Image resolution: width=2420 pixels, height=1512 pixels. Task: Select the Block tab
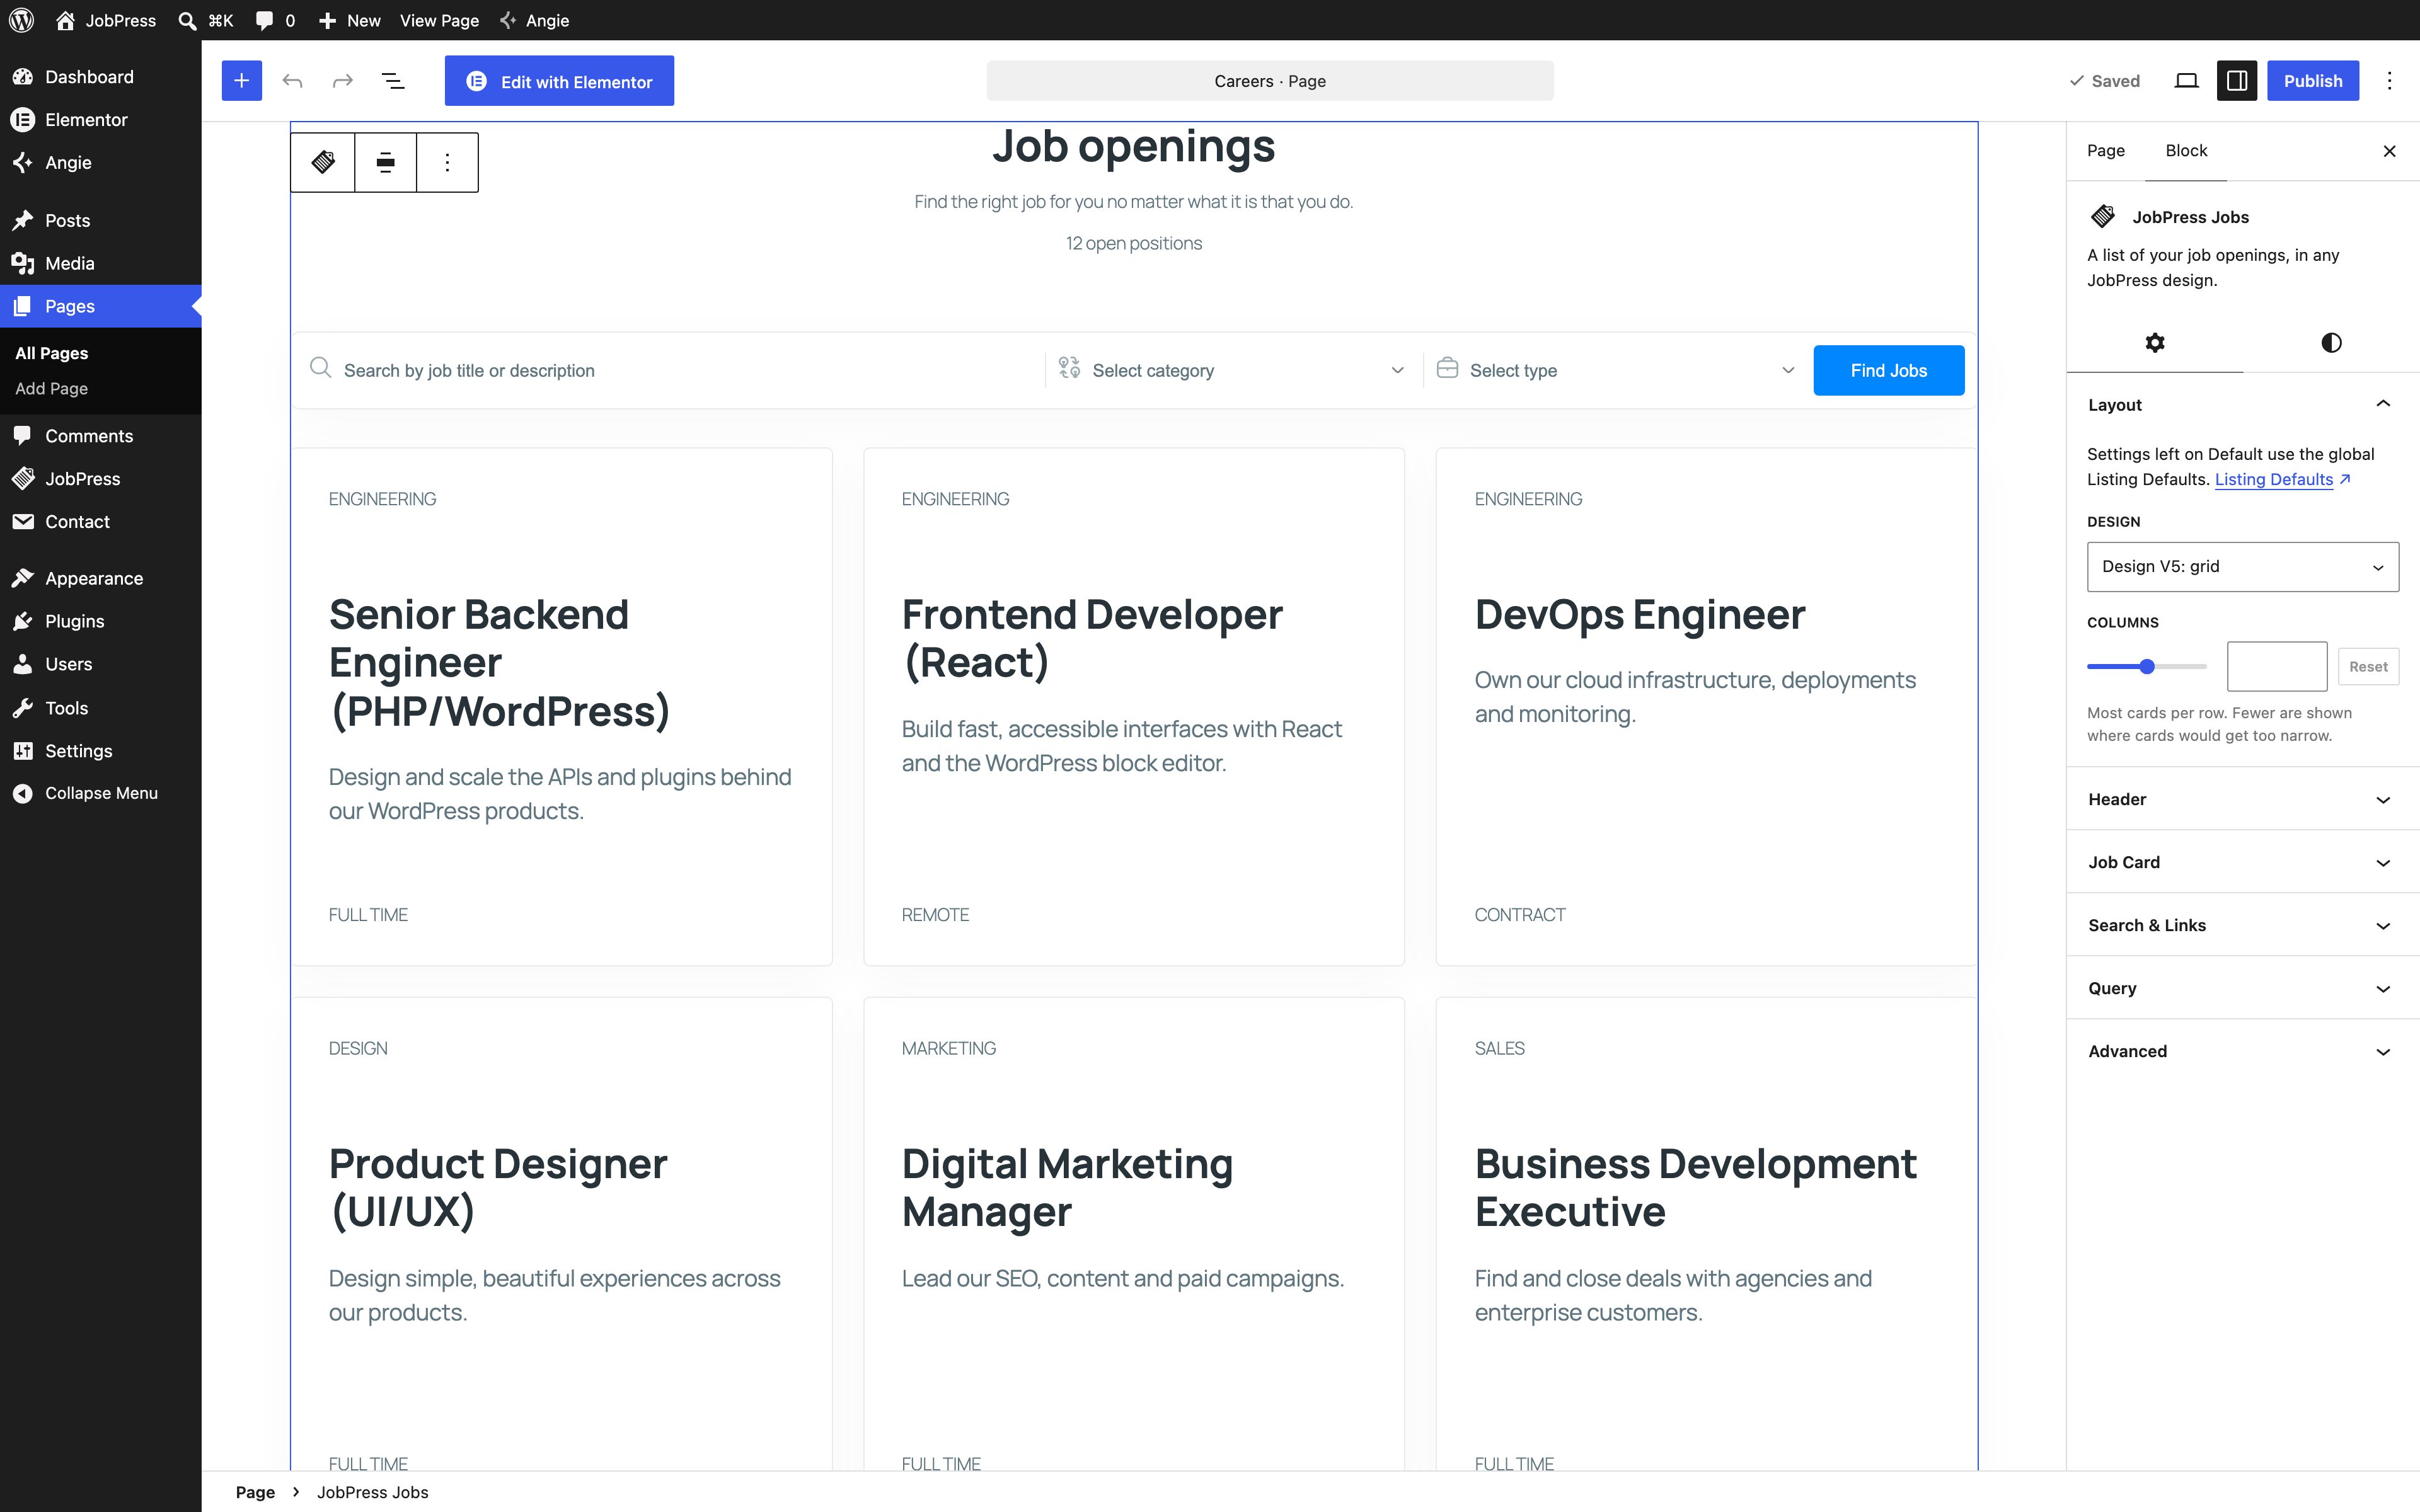click(2186, 150)
